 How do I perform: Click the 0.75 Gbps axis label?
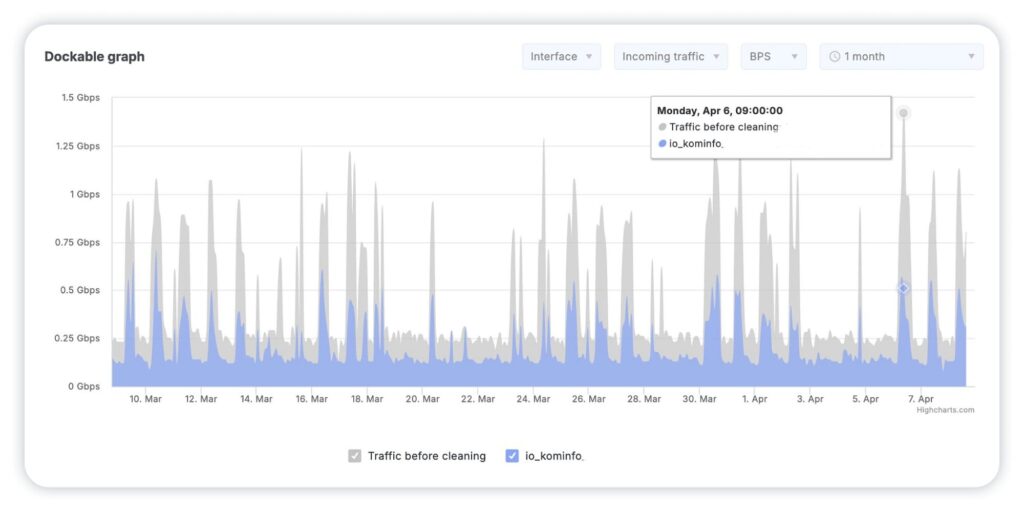78,242
